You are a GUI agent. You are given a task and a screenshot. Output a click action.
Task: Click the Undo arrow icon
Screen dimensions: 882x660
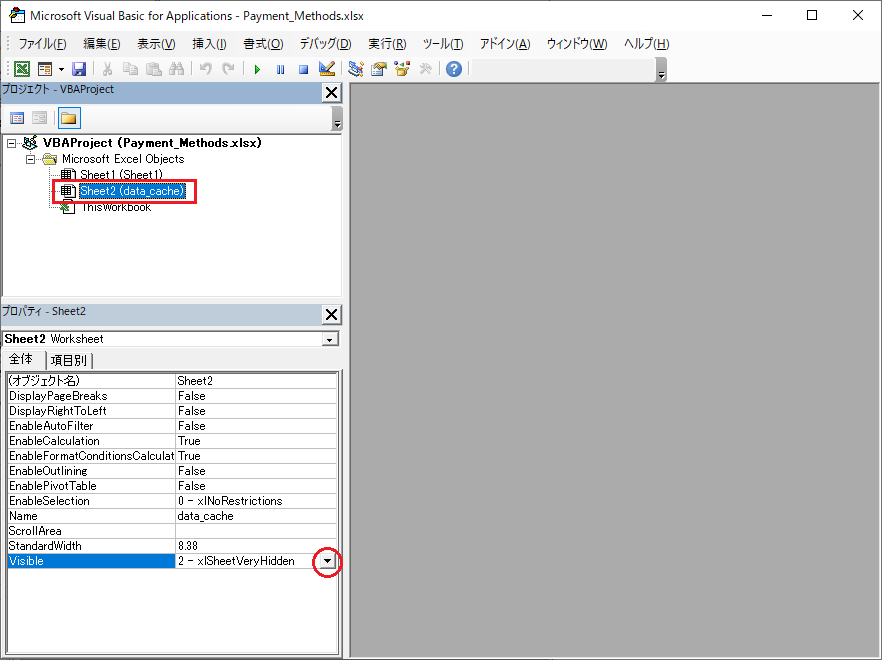(x=205, y=69)
